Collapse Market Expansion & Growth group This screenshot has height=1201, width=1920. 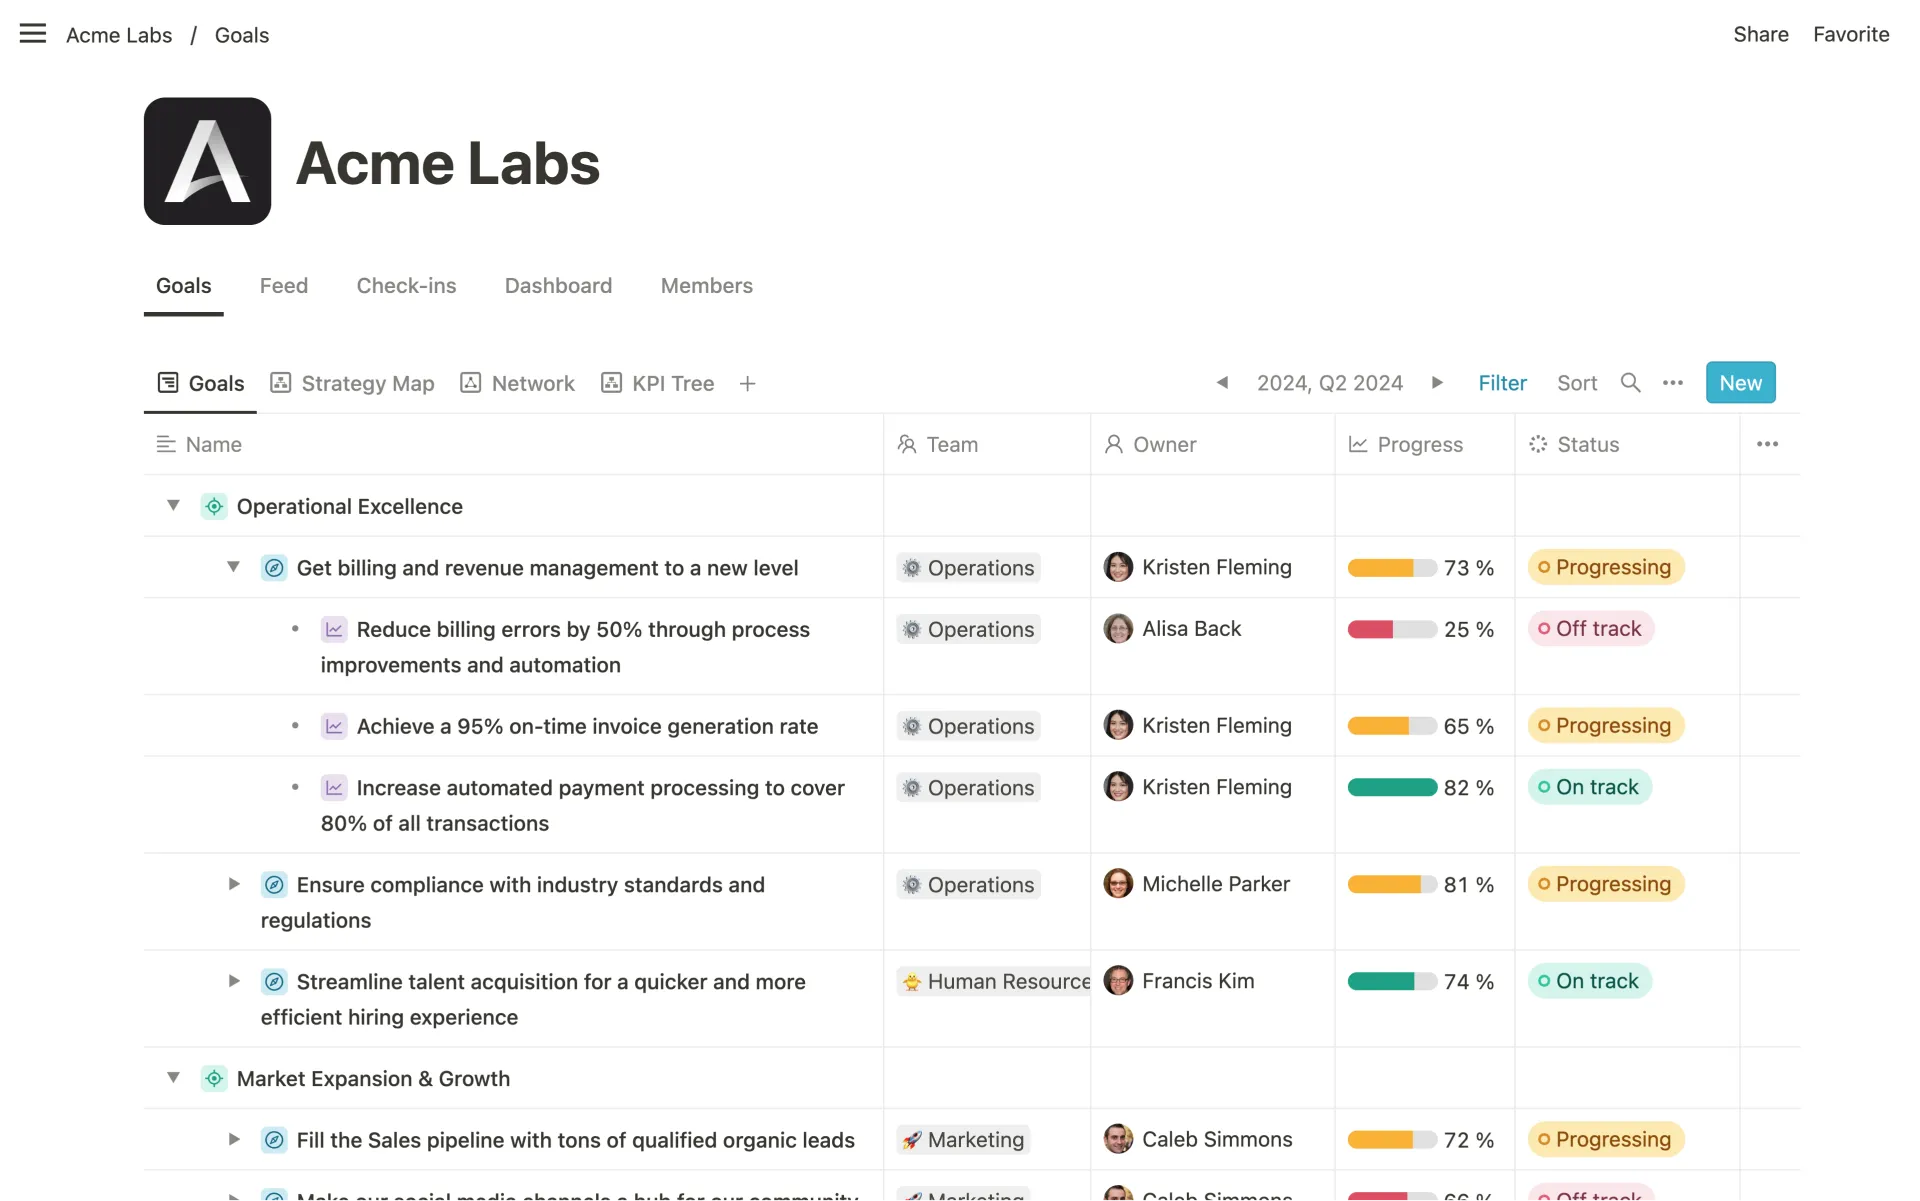pyautogui.click(x=173, y=1078)
